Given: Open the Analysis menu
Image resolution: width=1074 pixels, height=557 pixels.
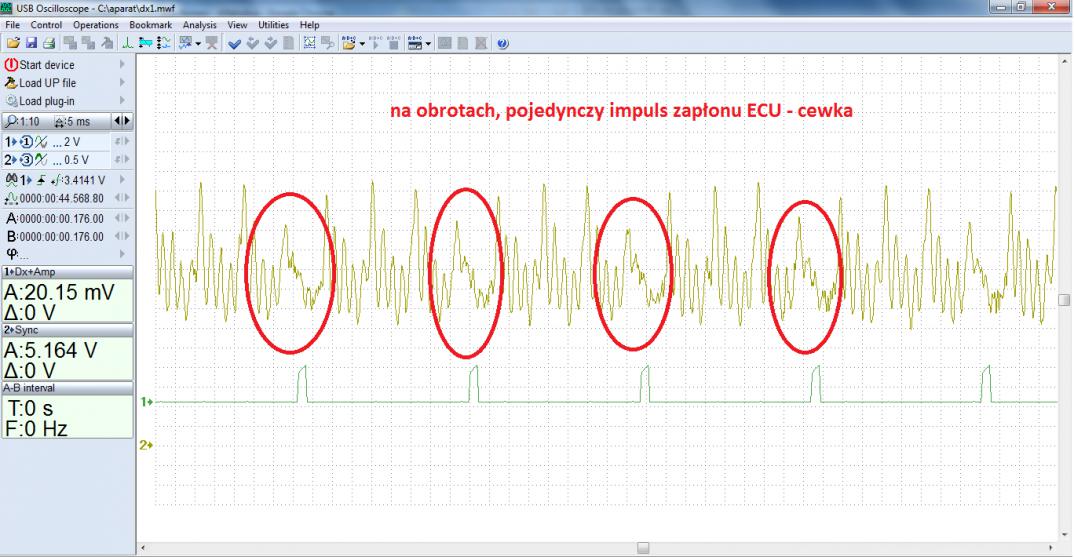Looking at the screenshot, I should [x=199, y=25].
